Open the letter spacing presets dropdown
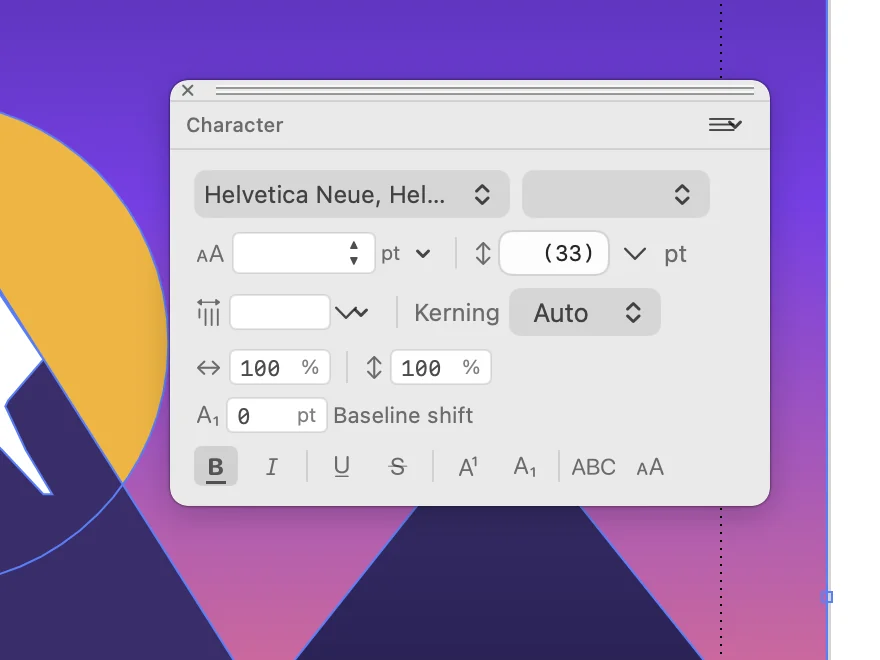Viewport: 880px width, 660px height. [352, 312]
